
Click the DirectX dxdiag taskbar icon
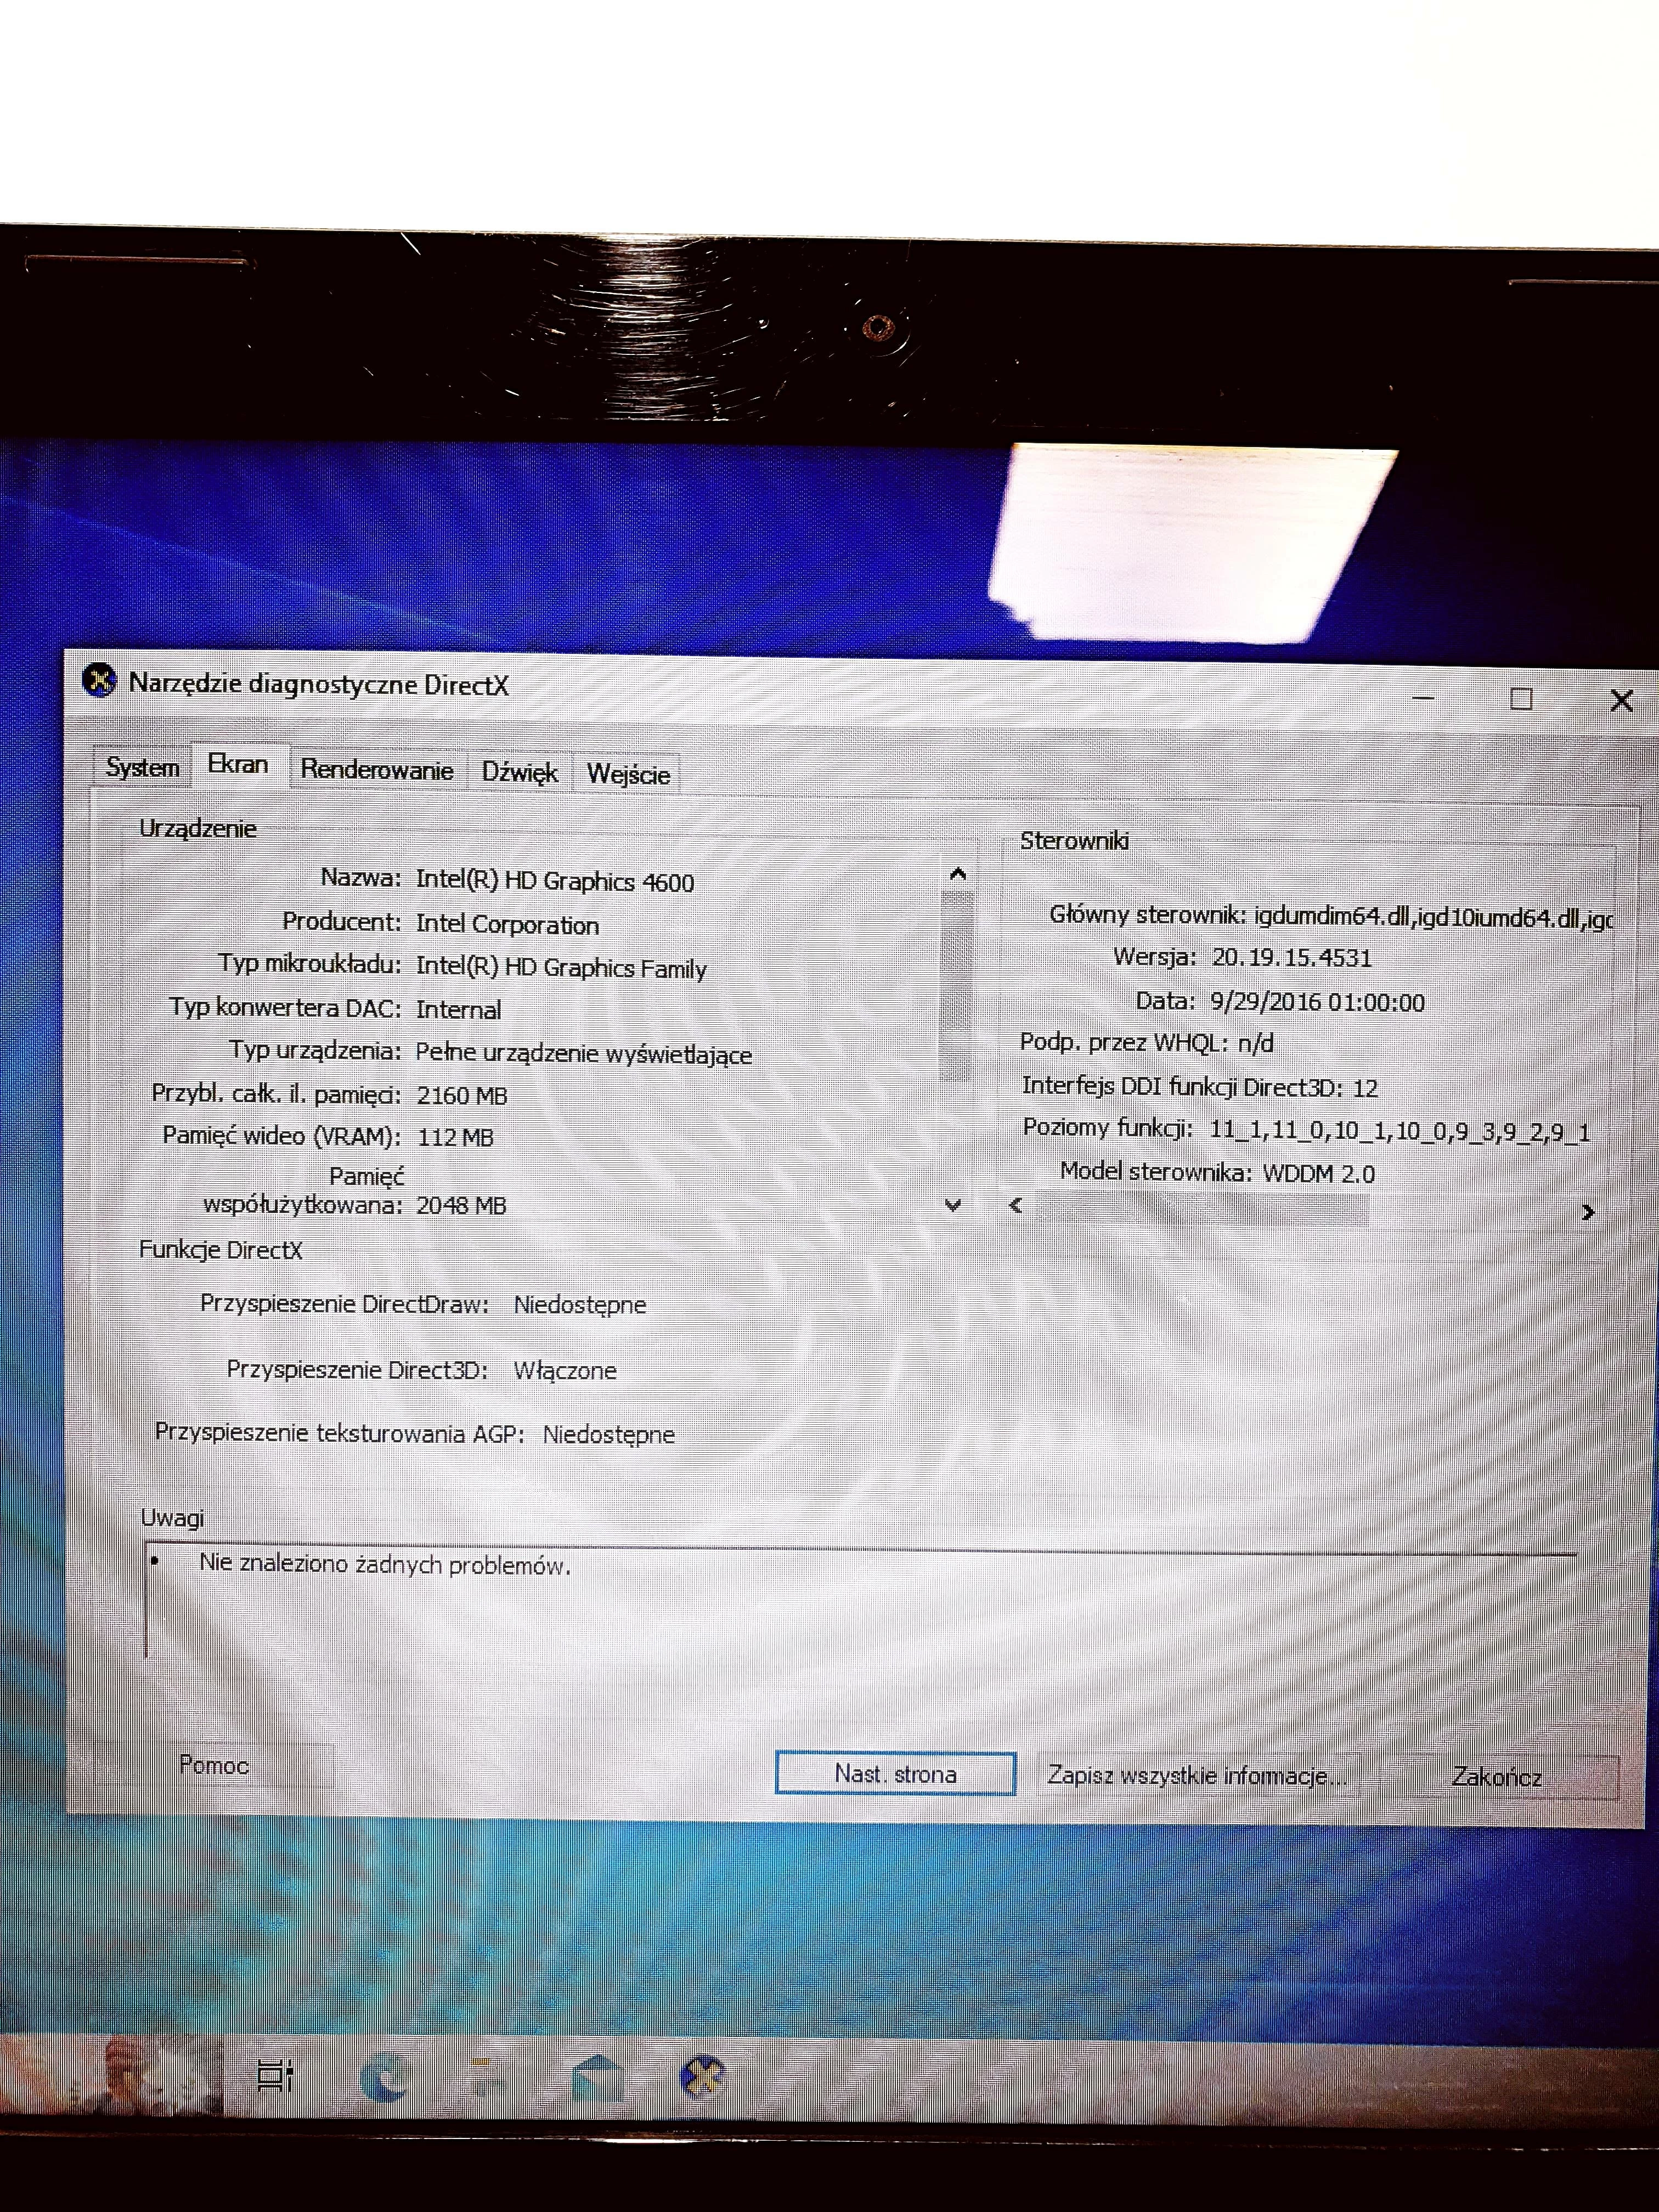[703, 2078]
